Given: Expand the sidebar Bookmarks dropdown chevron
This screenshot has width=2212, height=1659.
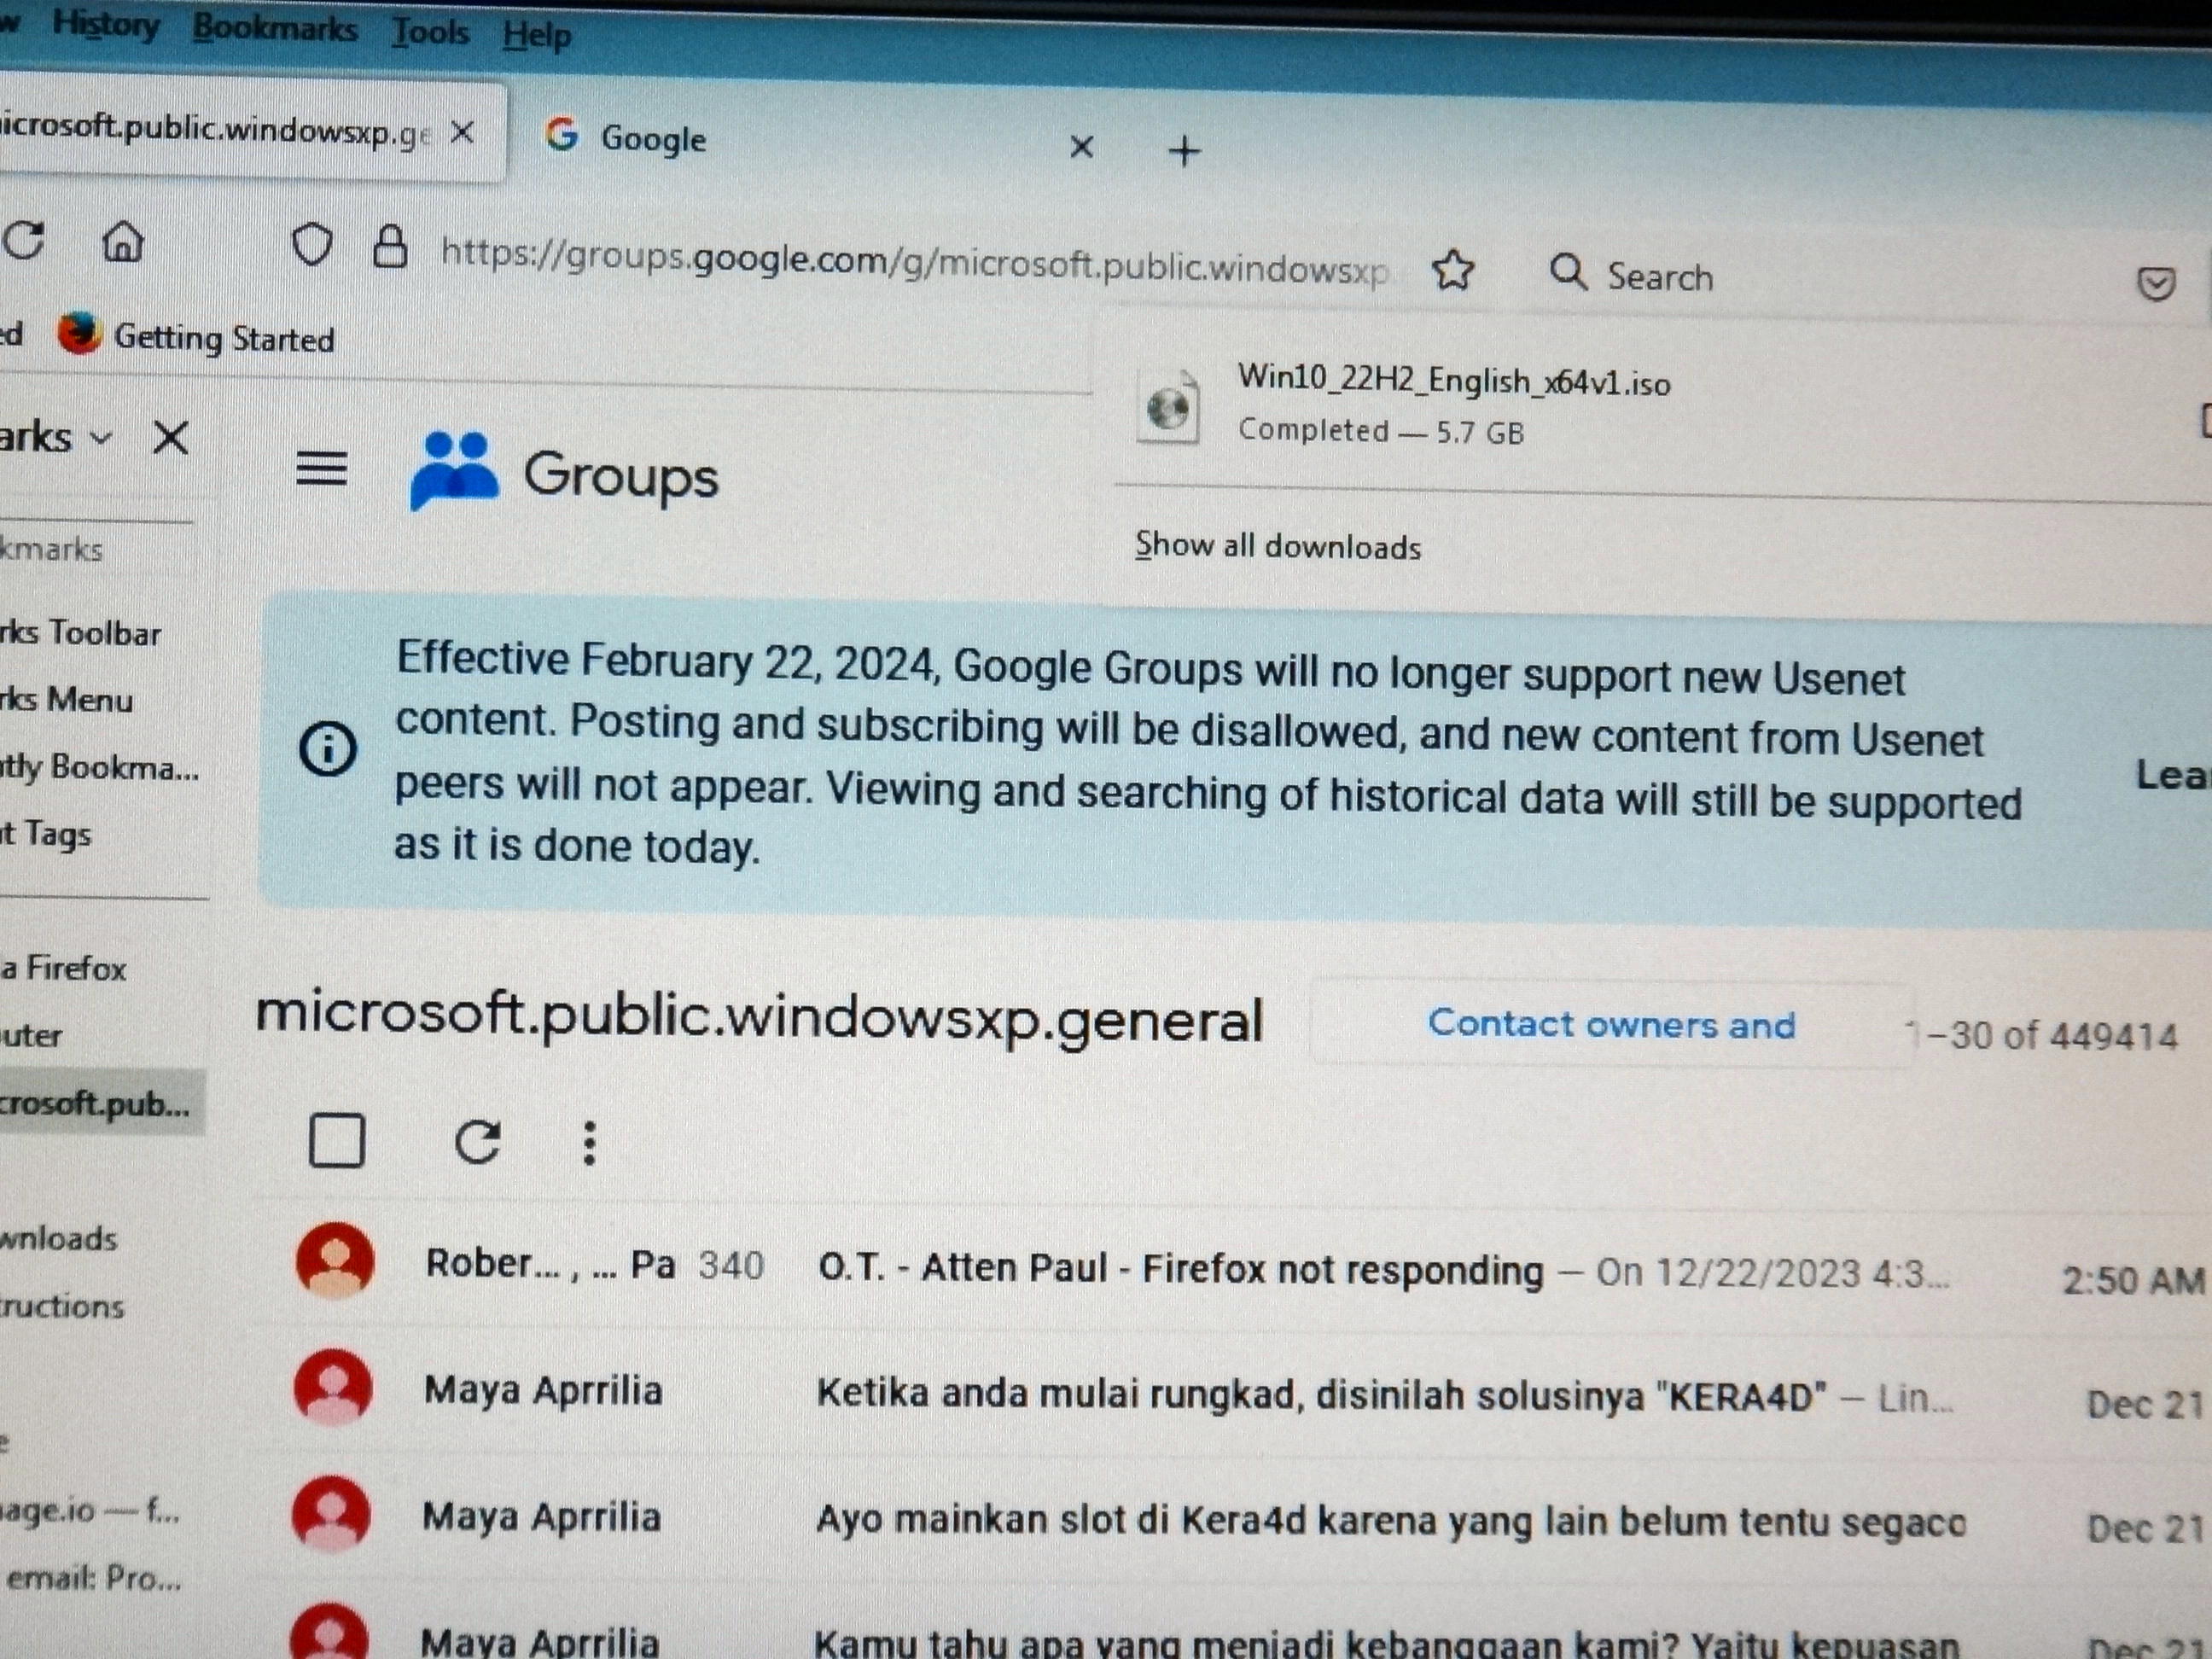Looking at the screenshot, I should pyautogui.click(x=100, y=437).
